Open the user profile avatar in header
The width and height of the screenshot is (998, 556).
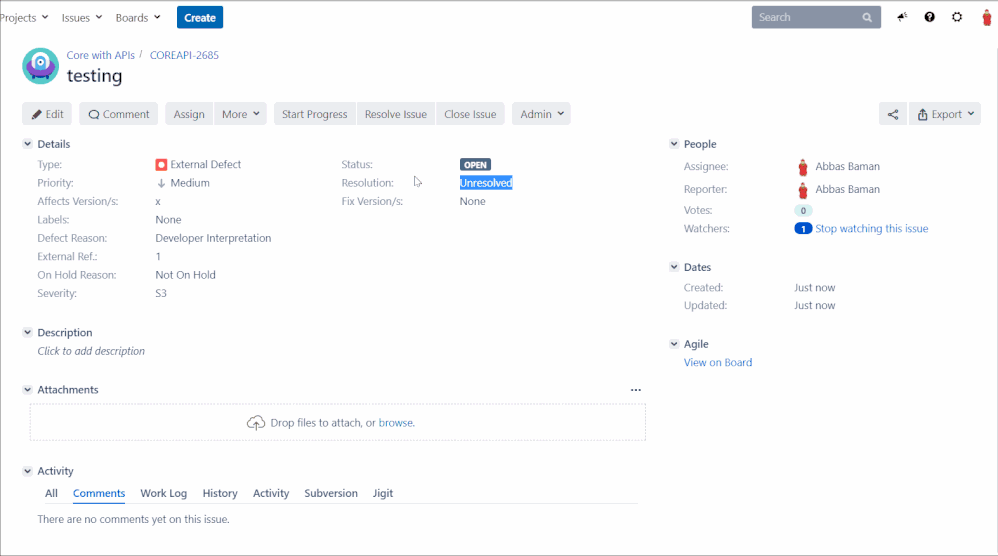click(x=987, y=17)
